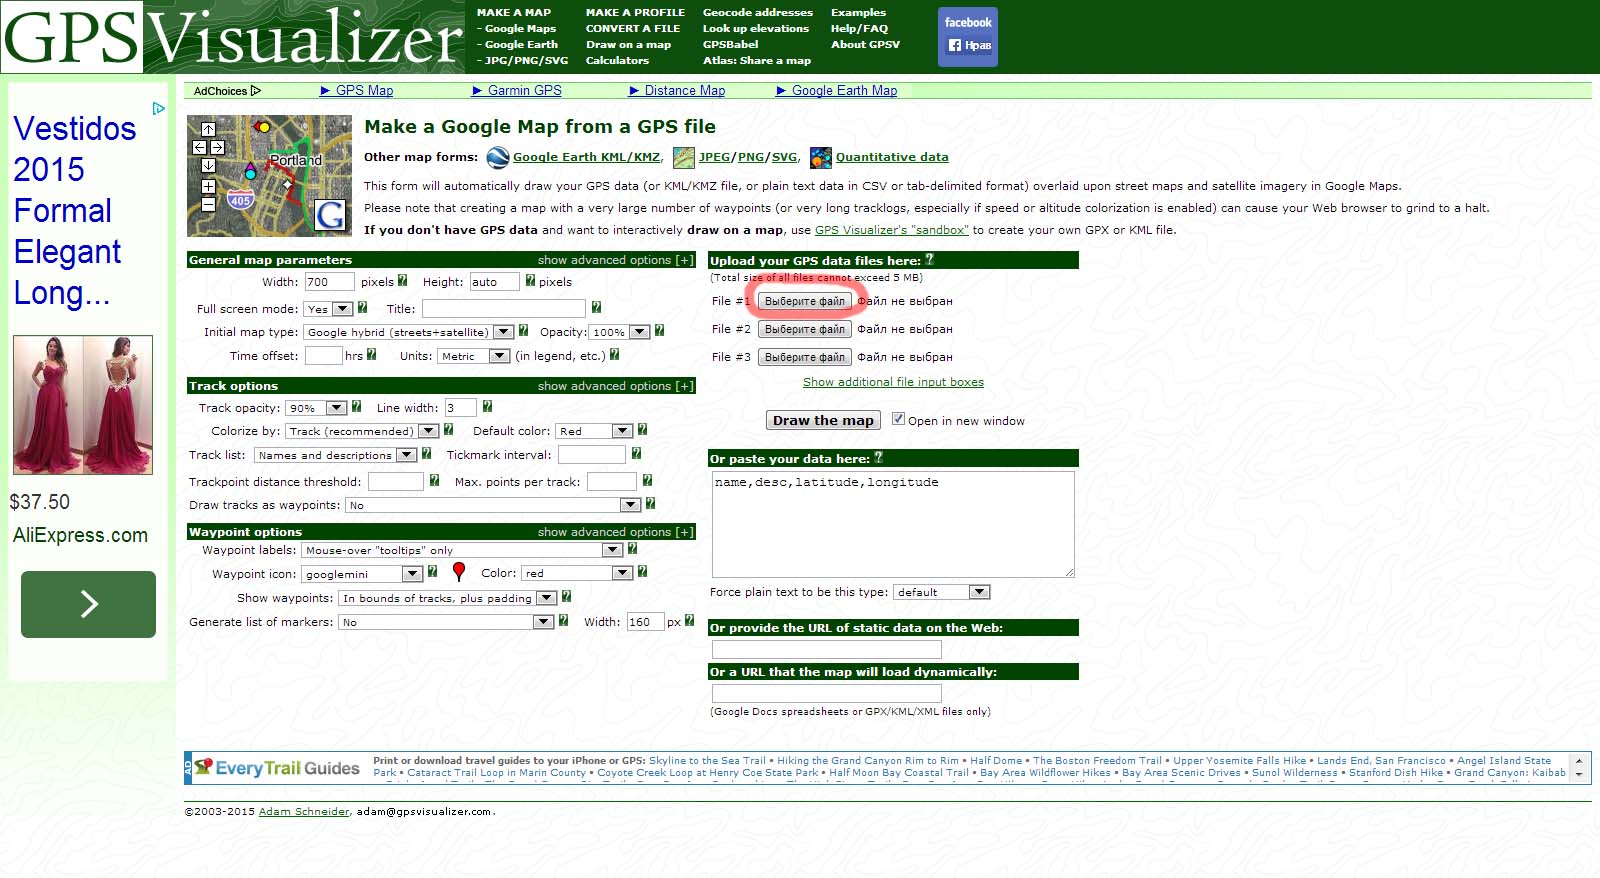Open help icon beside Opacity dropdown
Viewport: 1600px width, 878px height.
click(x=659, y=331)
